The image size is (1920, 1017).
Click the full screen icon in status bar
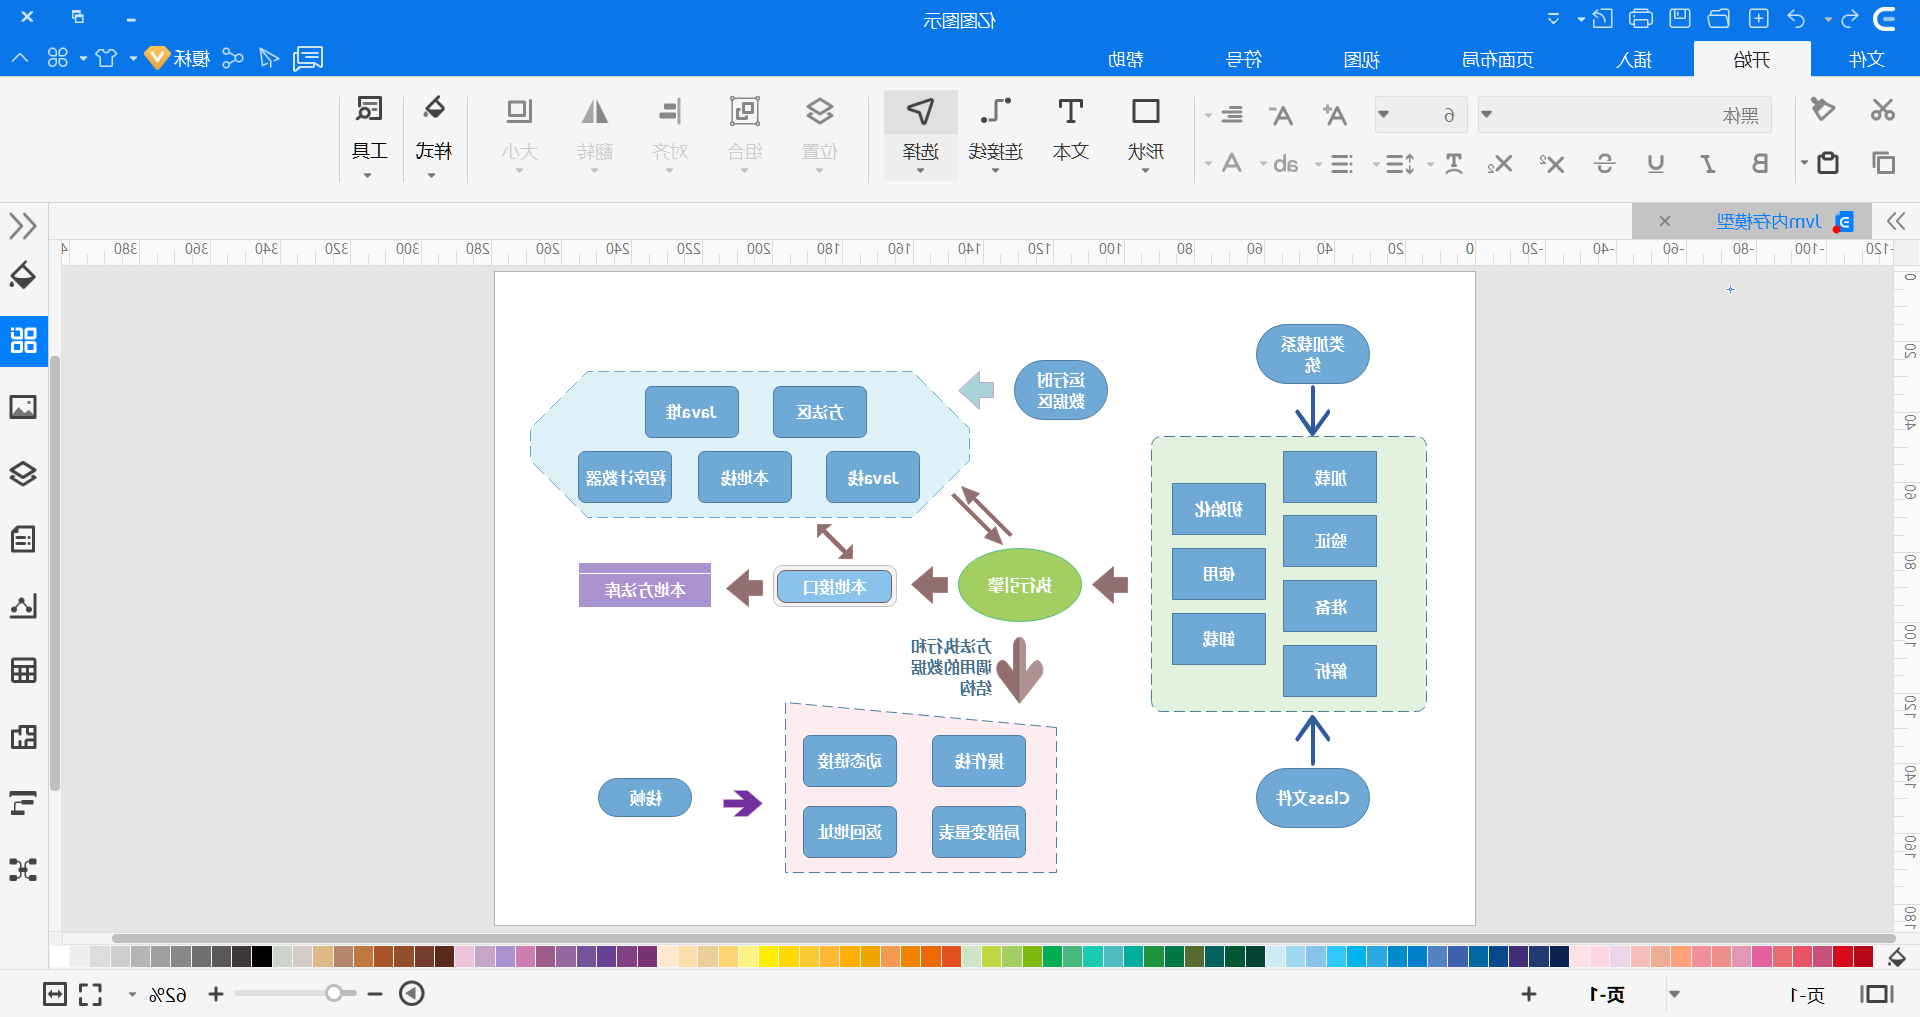pos(91,994)
